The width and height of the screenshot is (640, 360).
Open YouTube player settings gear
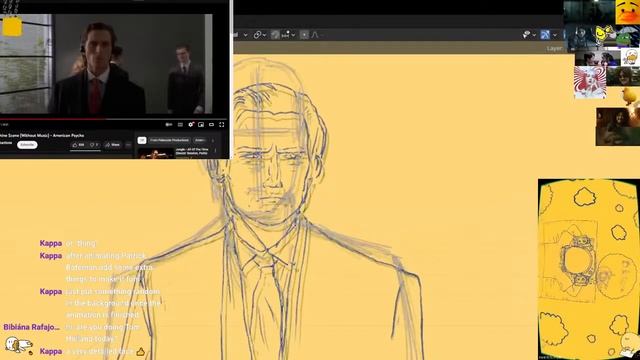coord(191,124)
